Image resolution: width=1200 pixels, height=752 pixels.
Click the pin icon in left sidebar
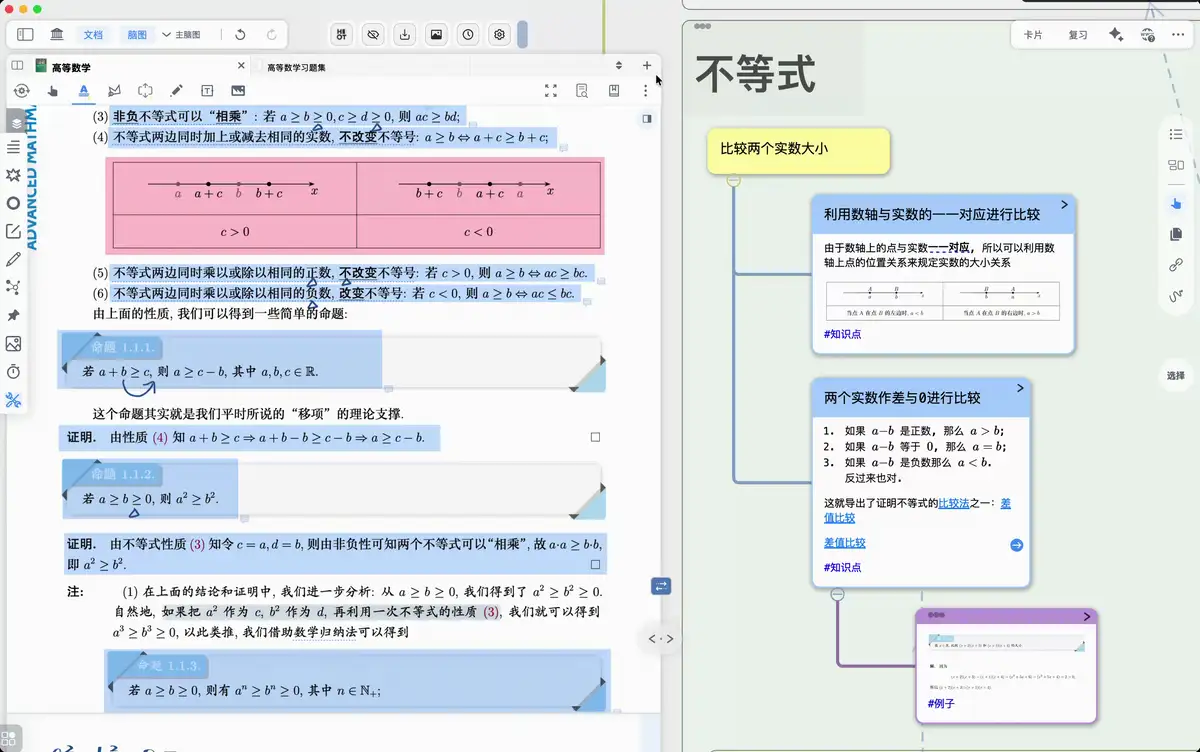coord(13,315)
